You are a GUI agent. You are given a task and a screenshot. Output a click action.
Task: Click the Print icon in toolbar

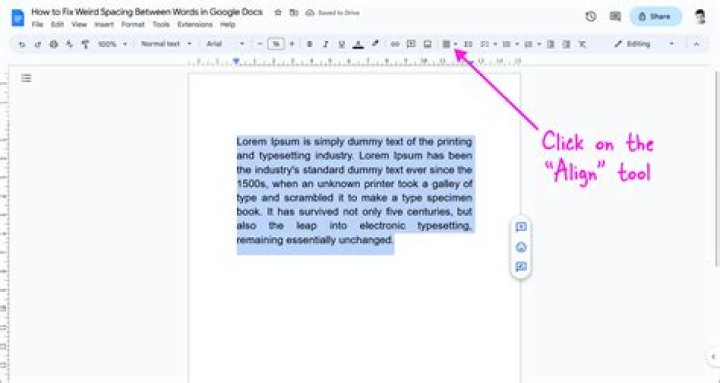[54, 44]
